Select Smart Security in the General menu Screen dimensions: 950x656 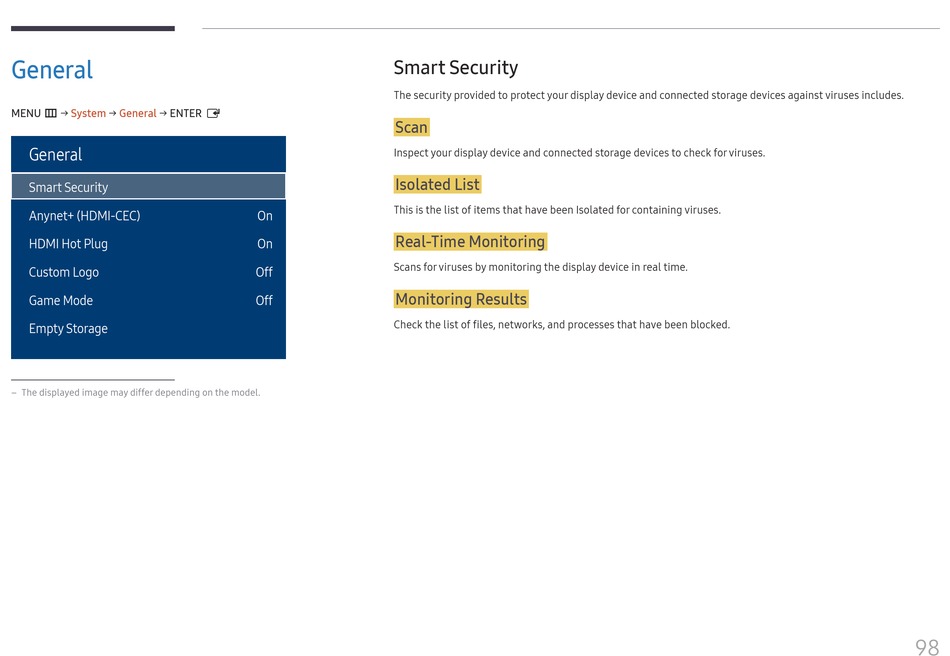[x=68, y=187]
